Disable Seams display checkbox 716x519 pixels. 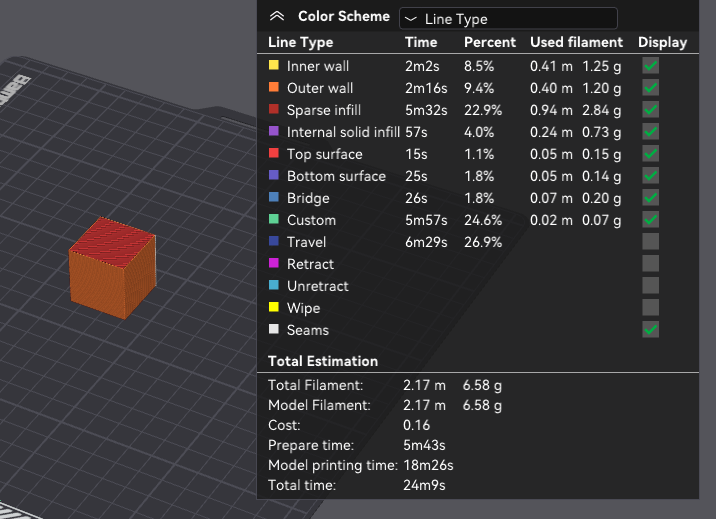pos(650,330)
